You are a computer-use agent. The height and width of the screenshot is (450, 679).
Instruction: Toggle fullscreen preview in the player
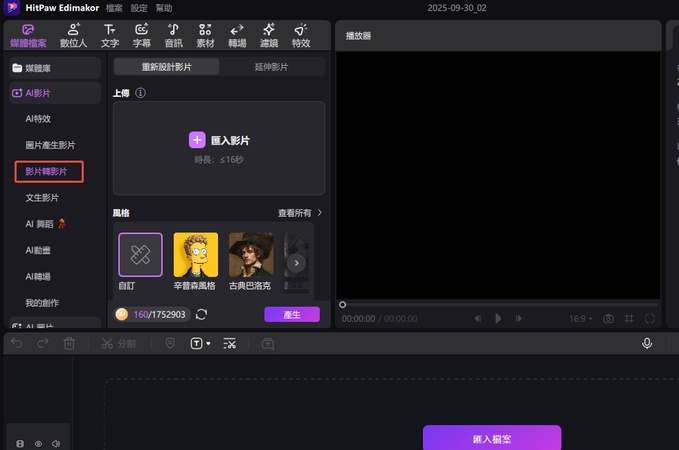(650, 318)
